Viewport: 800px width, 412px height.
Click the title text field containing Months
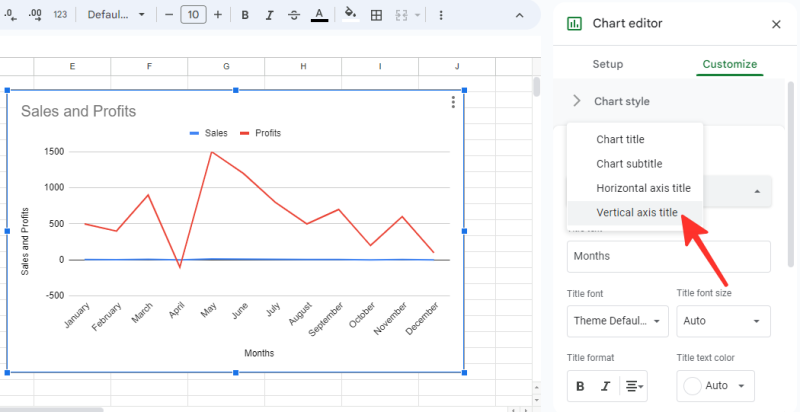668,256
